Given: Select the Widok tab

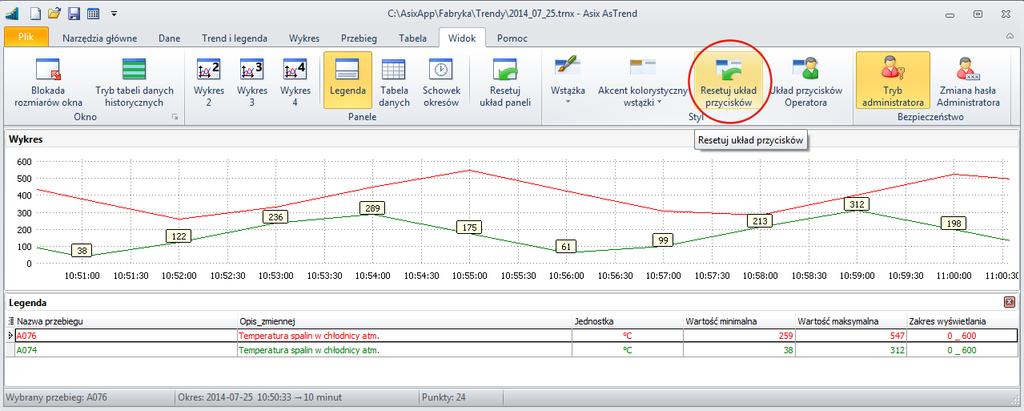Looking at the screenshot, I should [462, 38].
